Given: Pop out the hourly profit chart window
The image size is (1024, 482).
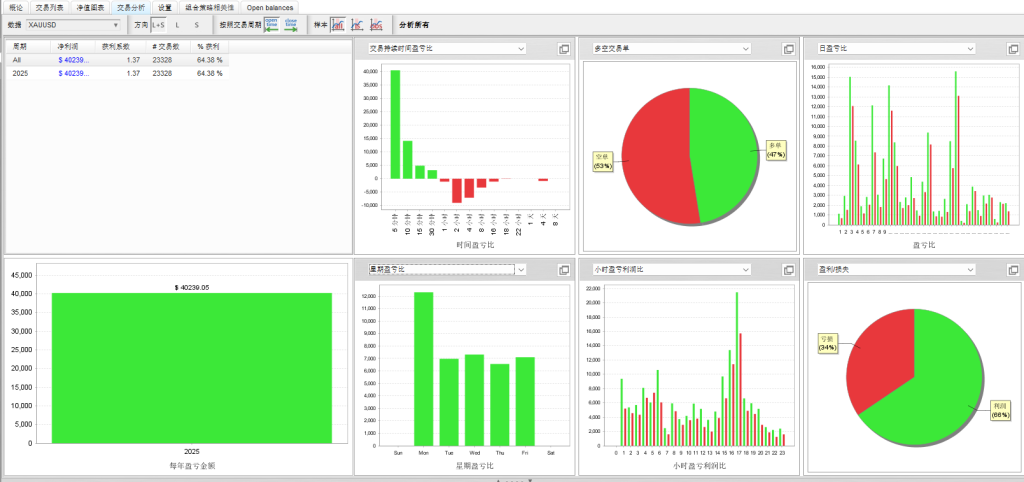Looking at the screenshot, I should click(788, 270).
